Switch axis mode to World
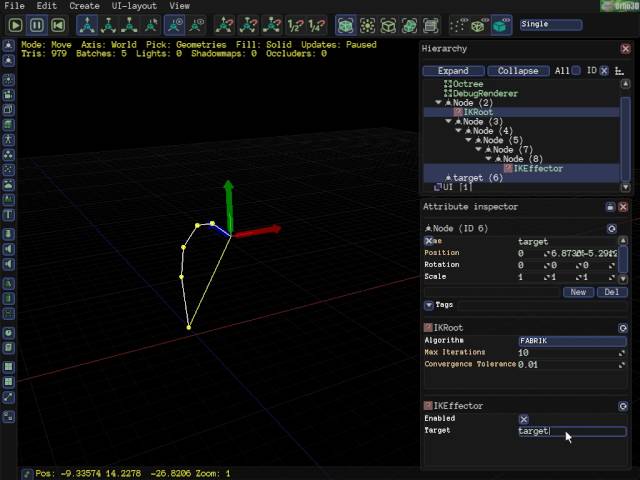 175,25
